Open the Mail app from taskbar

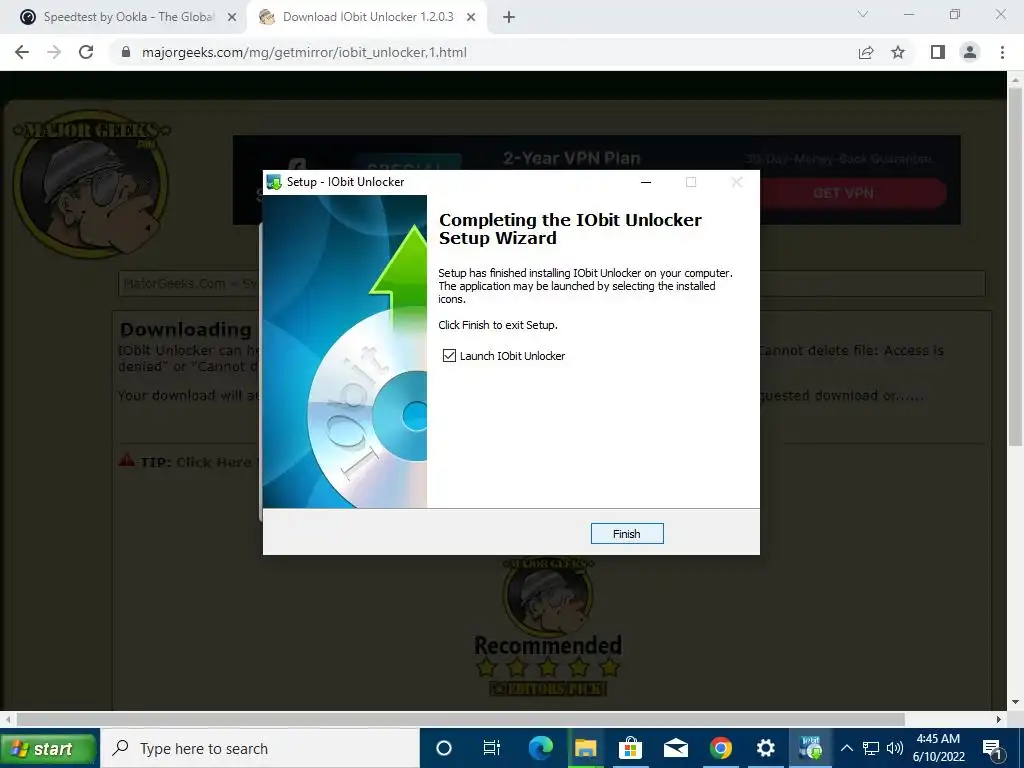(676, 748)
